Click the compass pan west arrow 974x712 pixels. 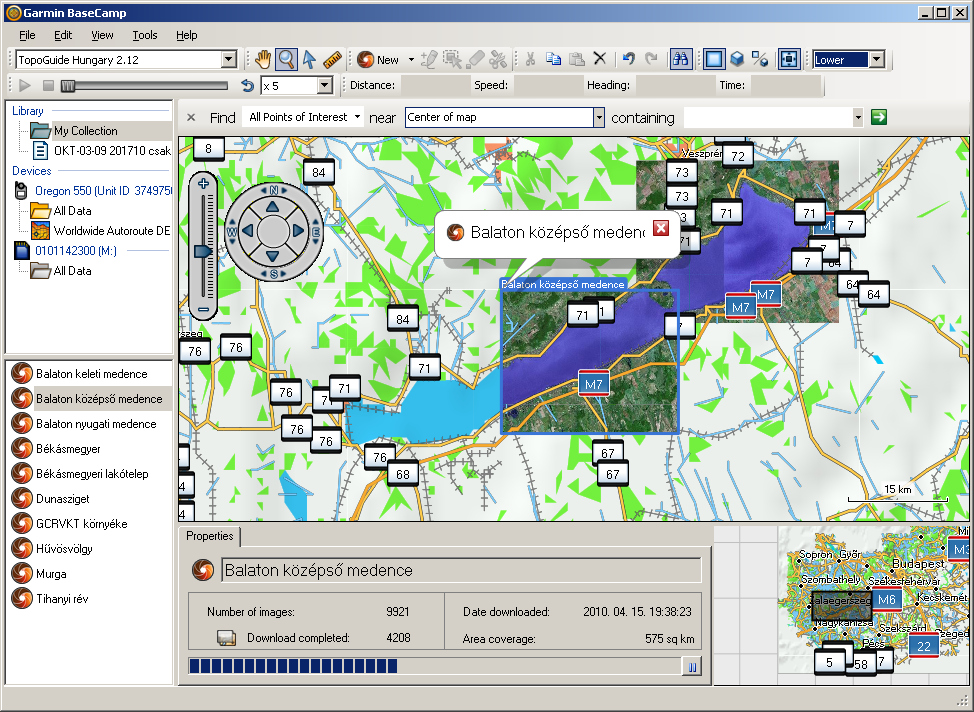tap(247, 231)
